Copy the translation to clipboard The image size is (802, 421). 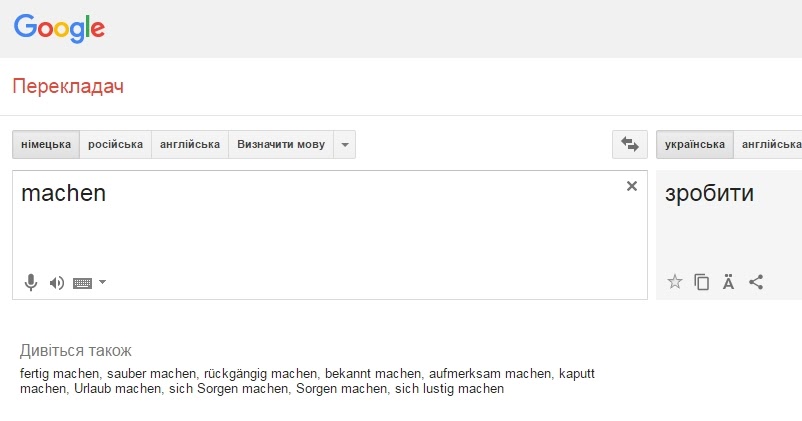click(x=701, y=282)
